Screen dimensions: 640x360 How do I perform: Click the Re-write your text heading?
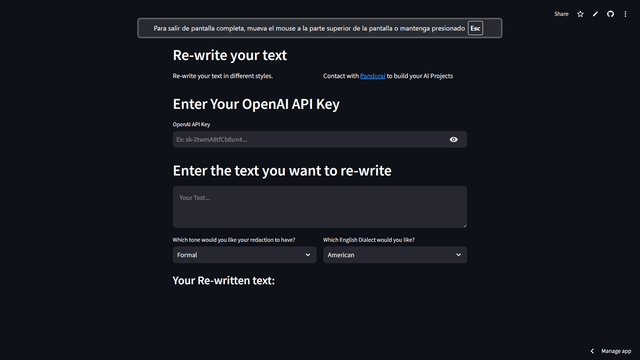[x=230, y=55]
